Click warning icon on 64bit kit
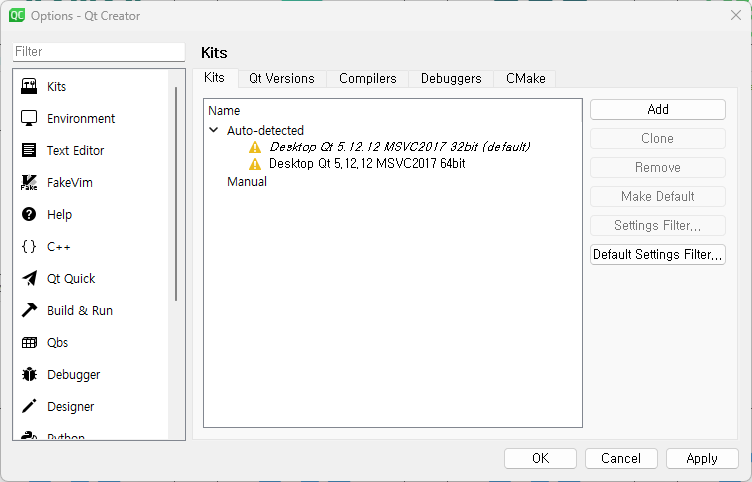This screenshot has width=752, height=482. coord(255,164)
